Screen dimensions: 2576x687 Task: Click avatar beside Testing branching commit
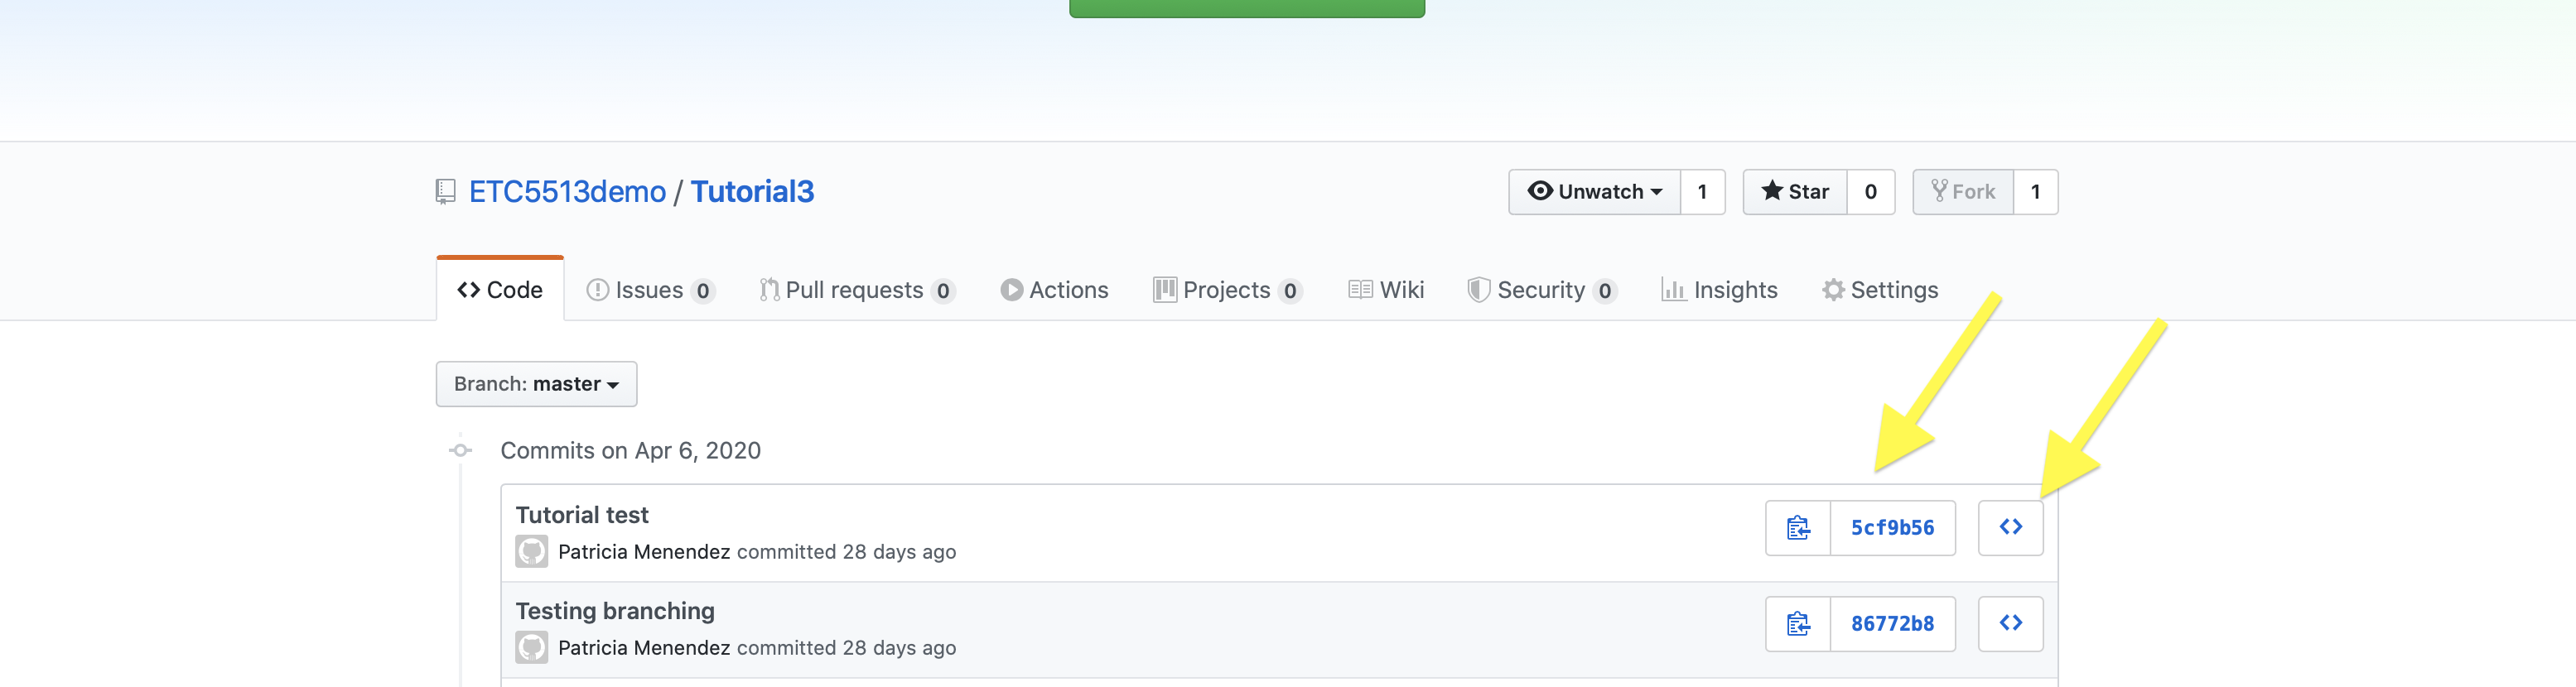tap(531, 647)
